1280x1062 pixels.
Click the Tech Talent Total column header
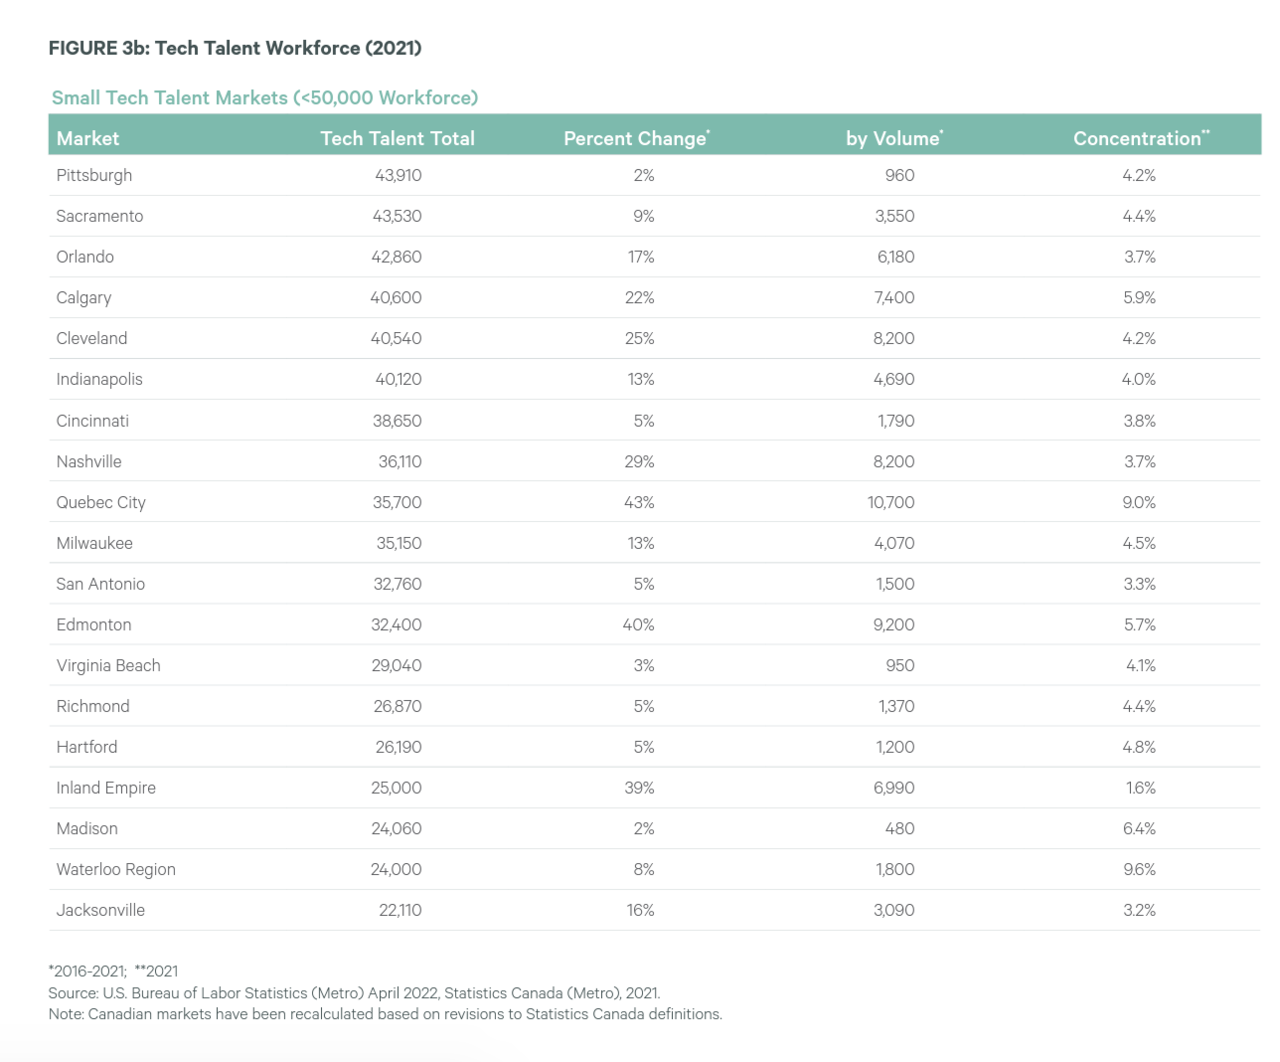coord(397,138)
